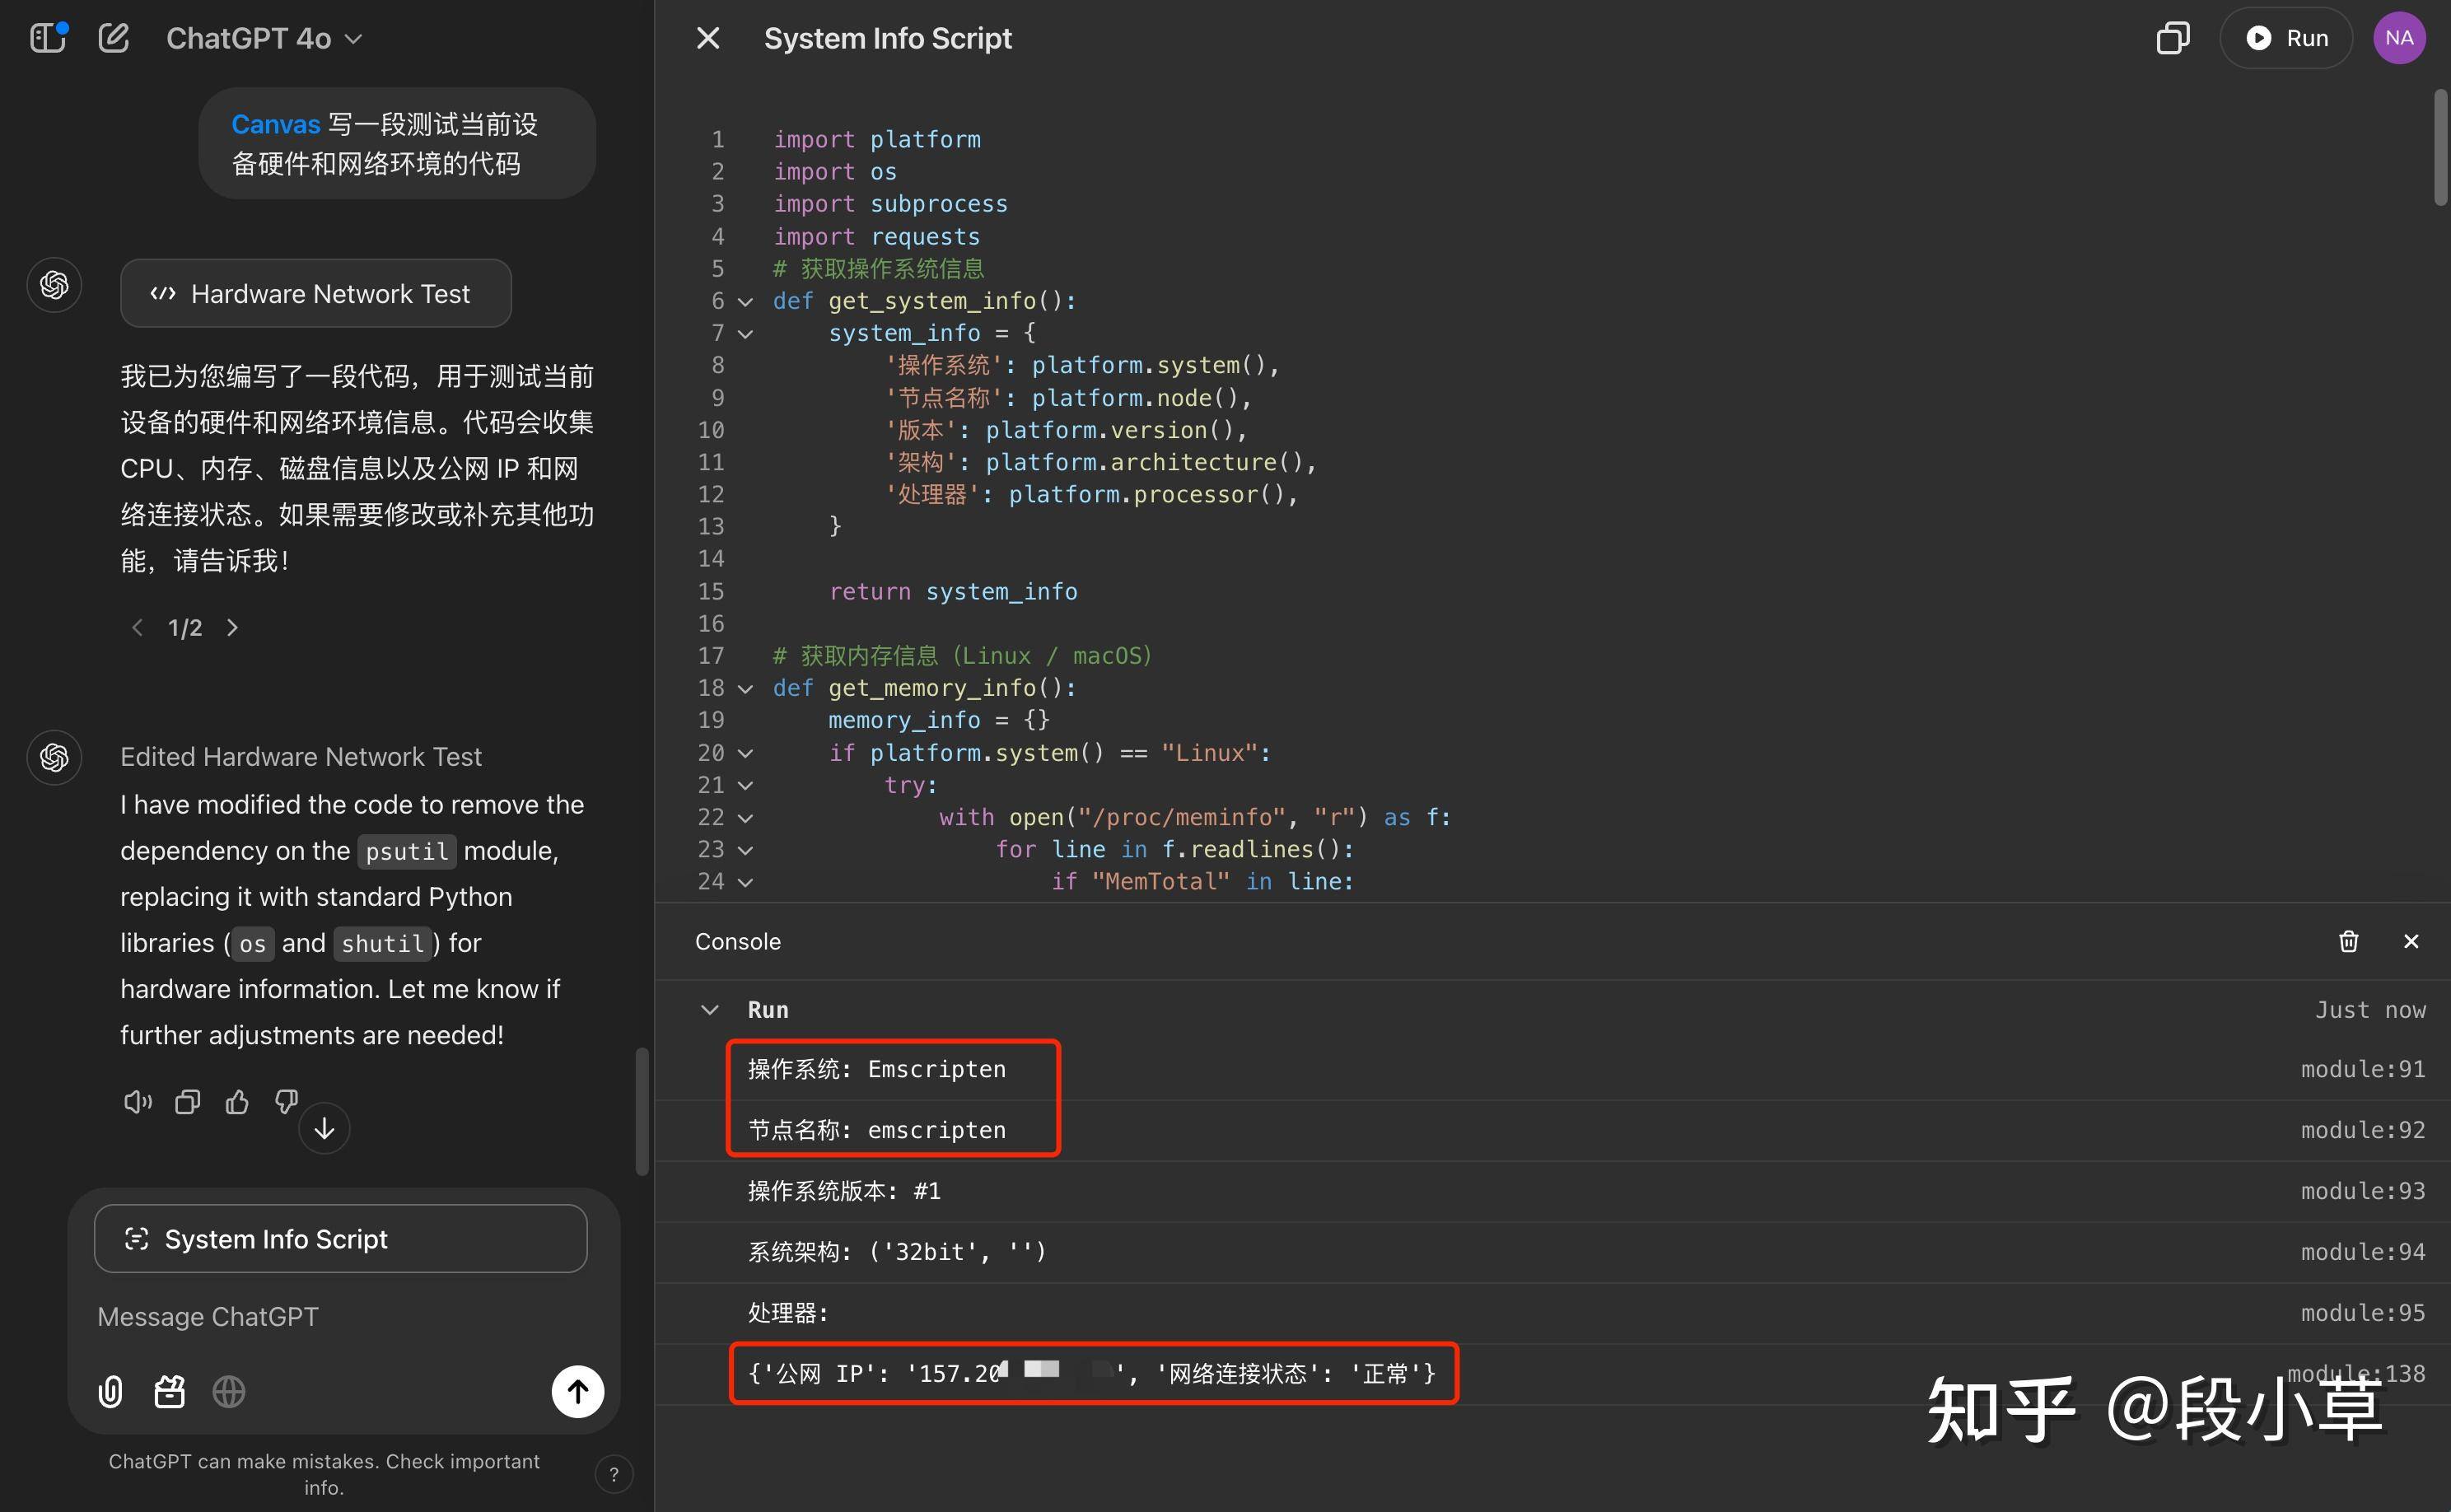Click ChatGPT avatar beside Hardware Network Test

coord(54,285)
